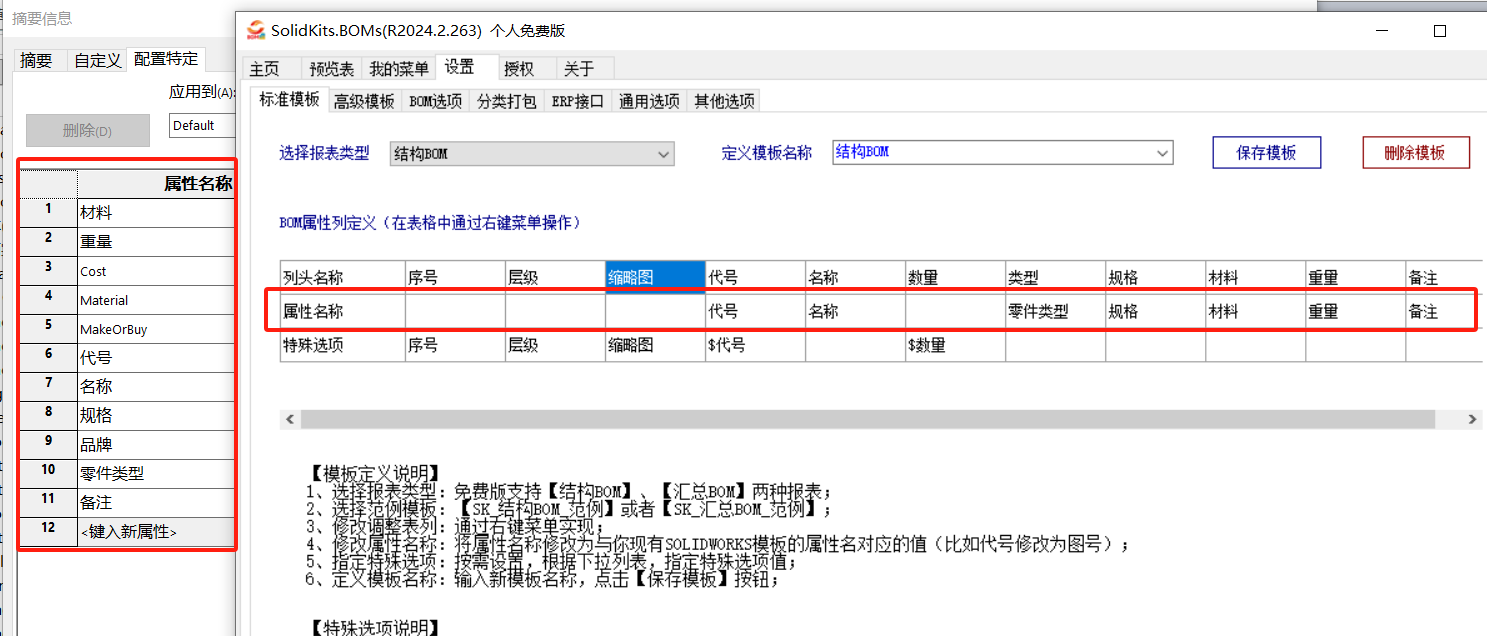This screenshot has height=636, width=1487.
Task: Click the right arrow of horizontal scrollbar
Action: pos(1471,419)
